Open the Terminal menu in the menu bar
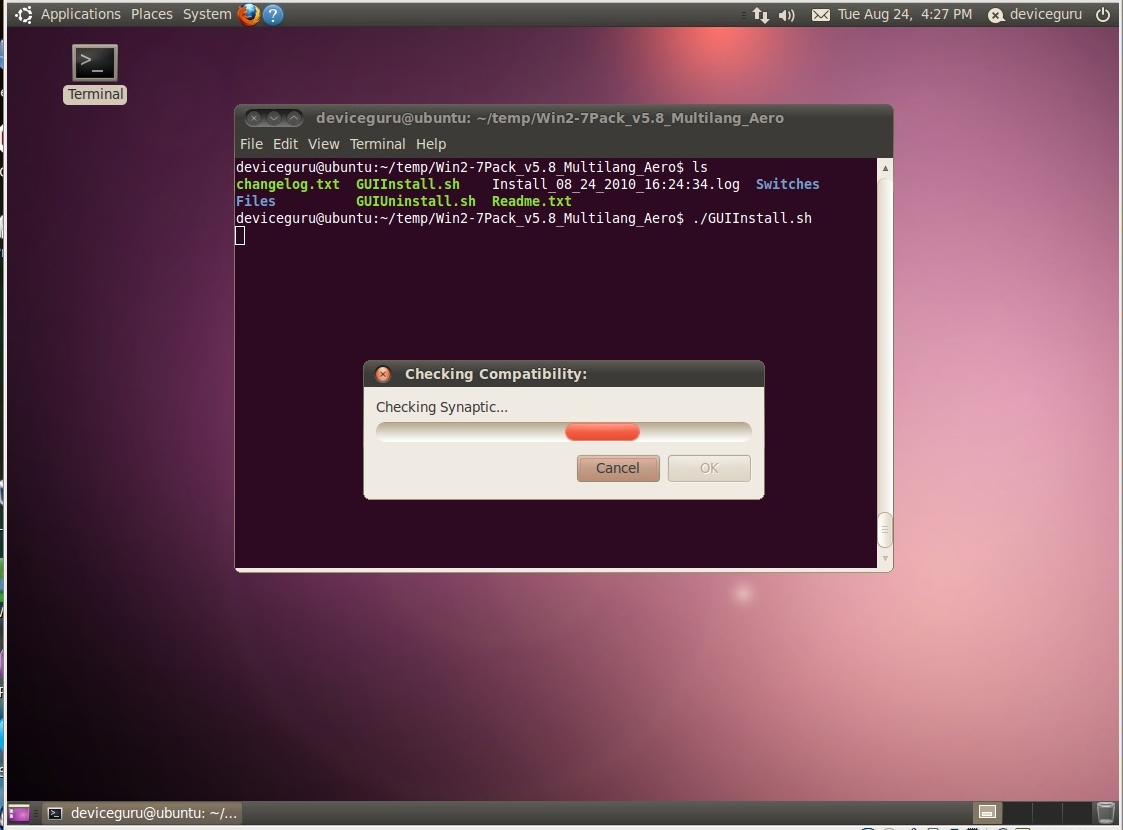Viewport: 1123px width, 830px height. pos(377,144)
